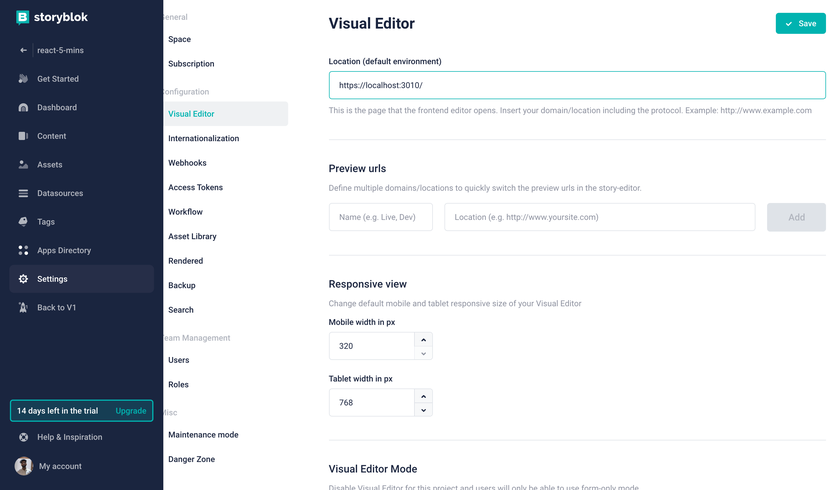840x490 pixels.
Task: Click react-5-mins space name
Action: coord(60,50)
